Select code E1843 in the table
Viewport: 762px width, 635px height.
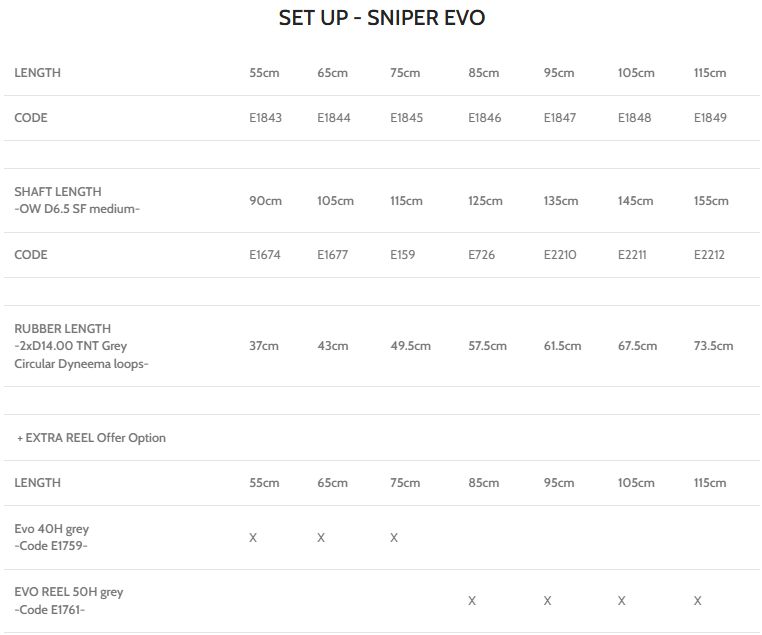click(x=265, y=118)
